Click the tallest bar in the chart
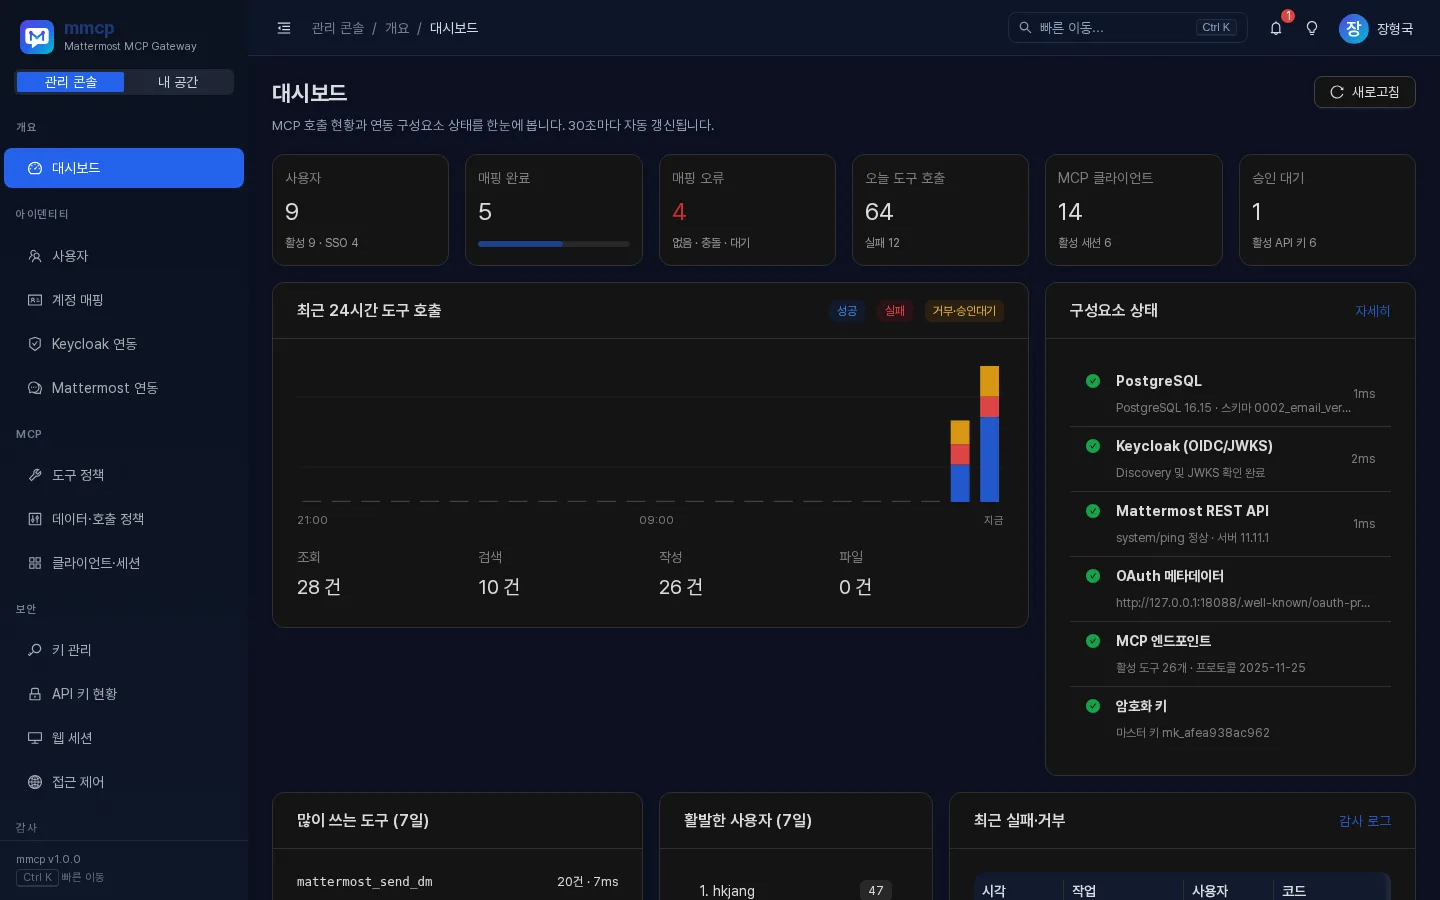Screen dimensions: 1440x900 point(989,434)
